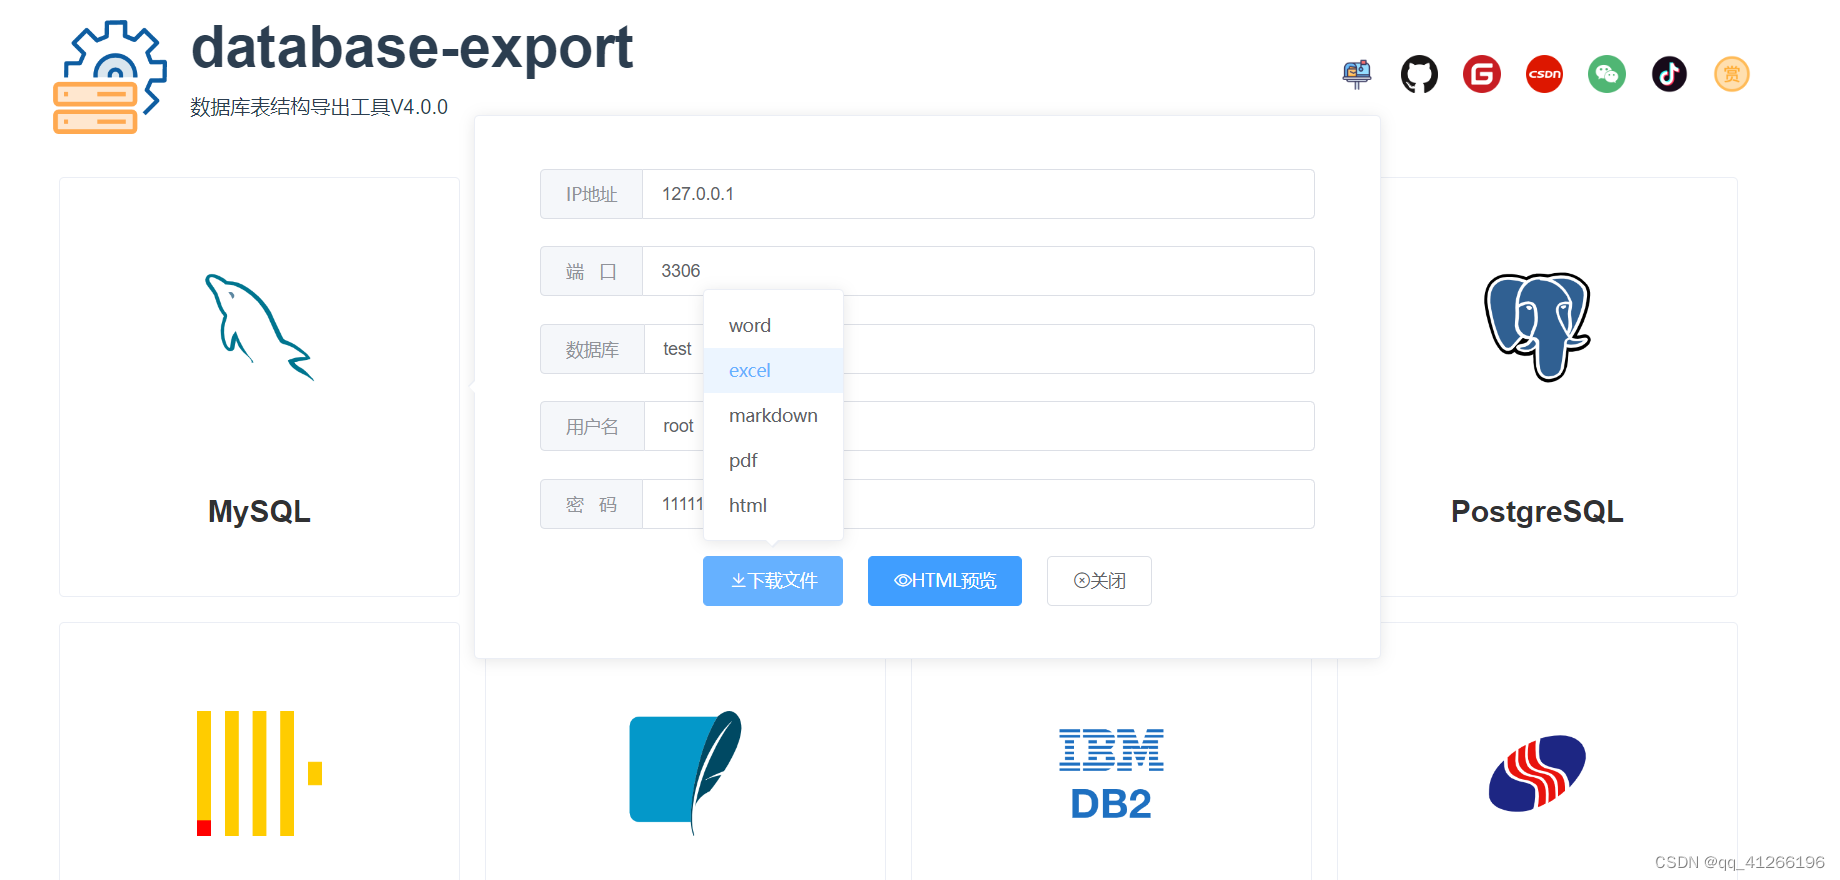1840x880 pixels.
Task: Open the GitHub repository icon
Action: (1419, 74)
